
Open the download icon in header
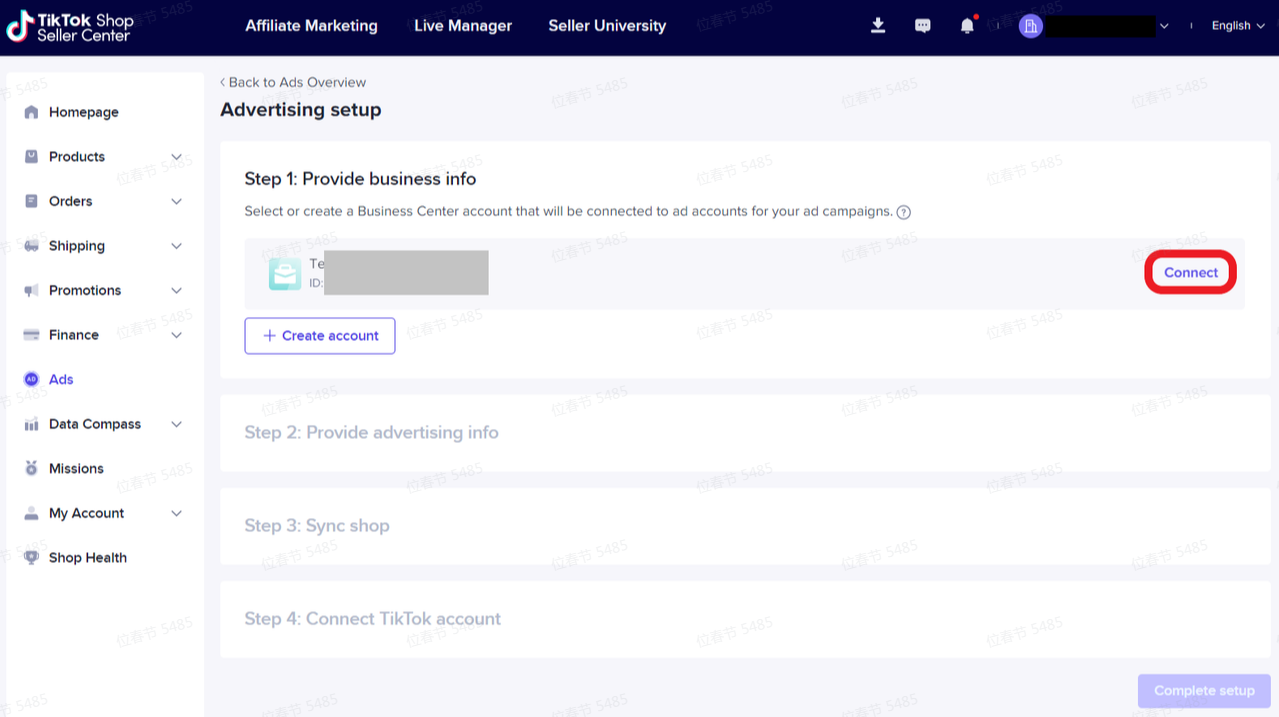878,26
